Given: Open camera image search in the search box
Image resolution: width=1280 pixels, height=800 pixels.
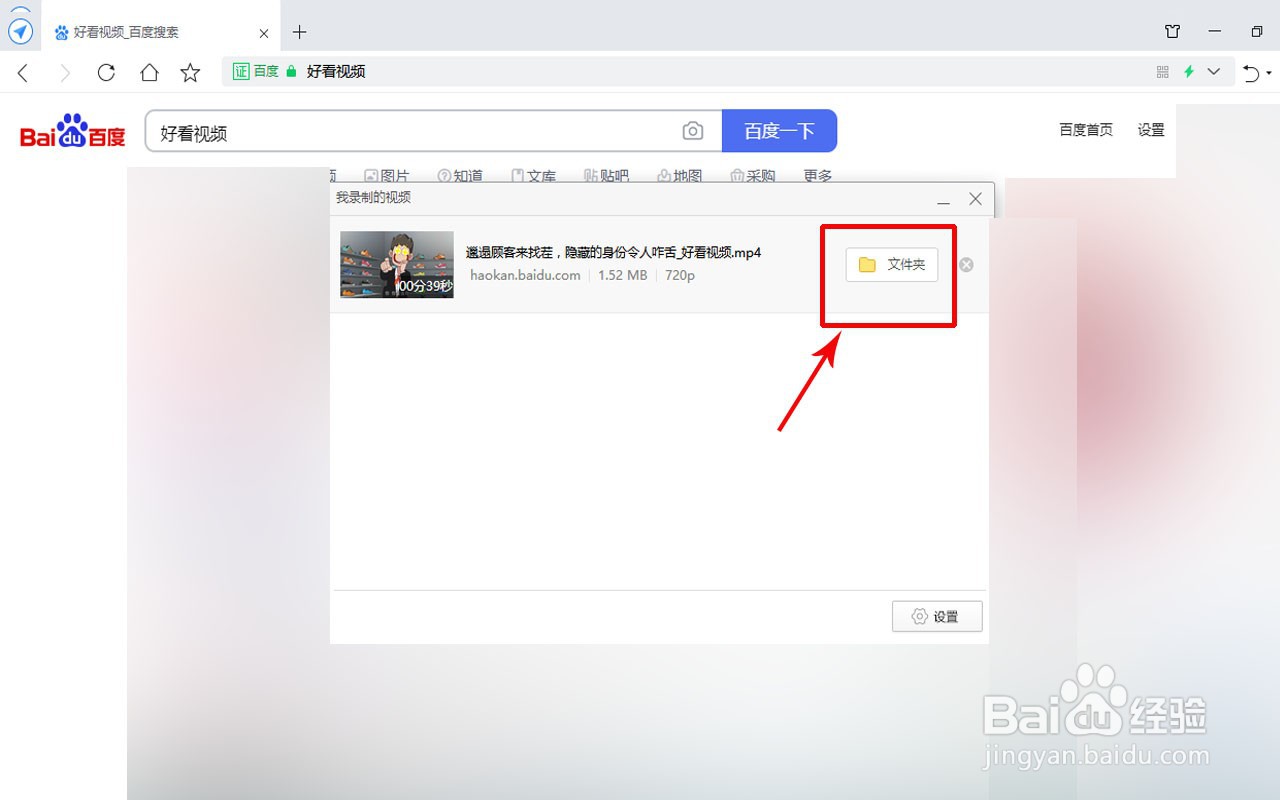Looking at the screenshot, I should [693, 131].
